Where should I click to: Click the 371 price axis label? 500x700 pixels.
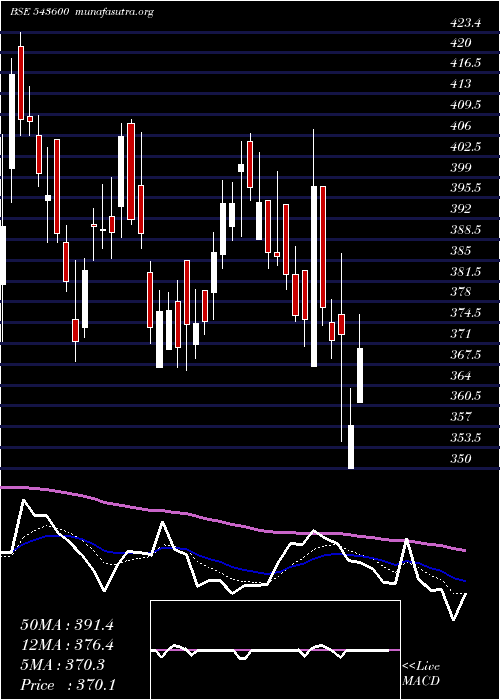461,333
